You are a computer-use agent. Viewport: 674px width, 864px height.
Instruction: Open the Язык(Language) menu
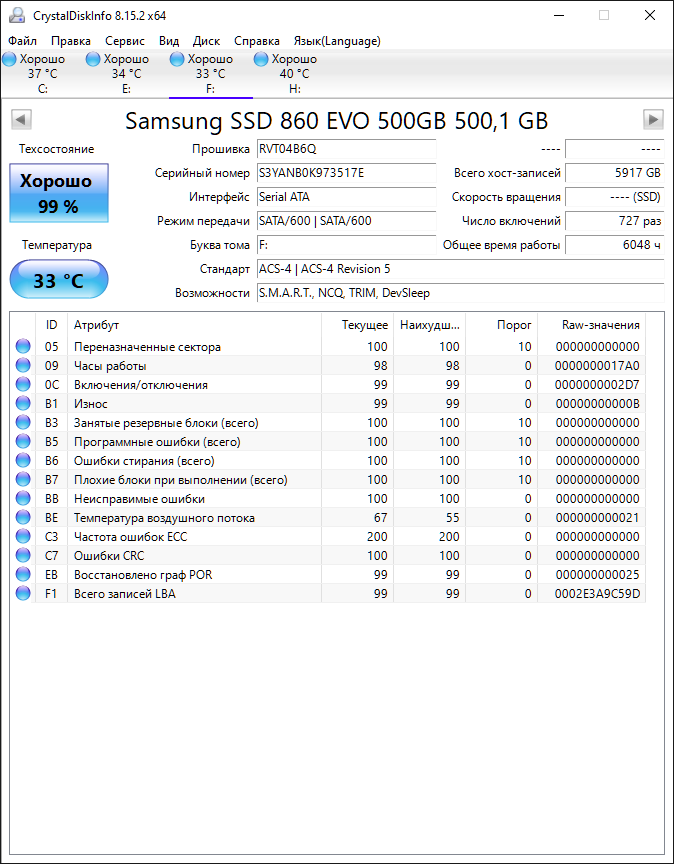[337, 41]
